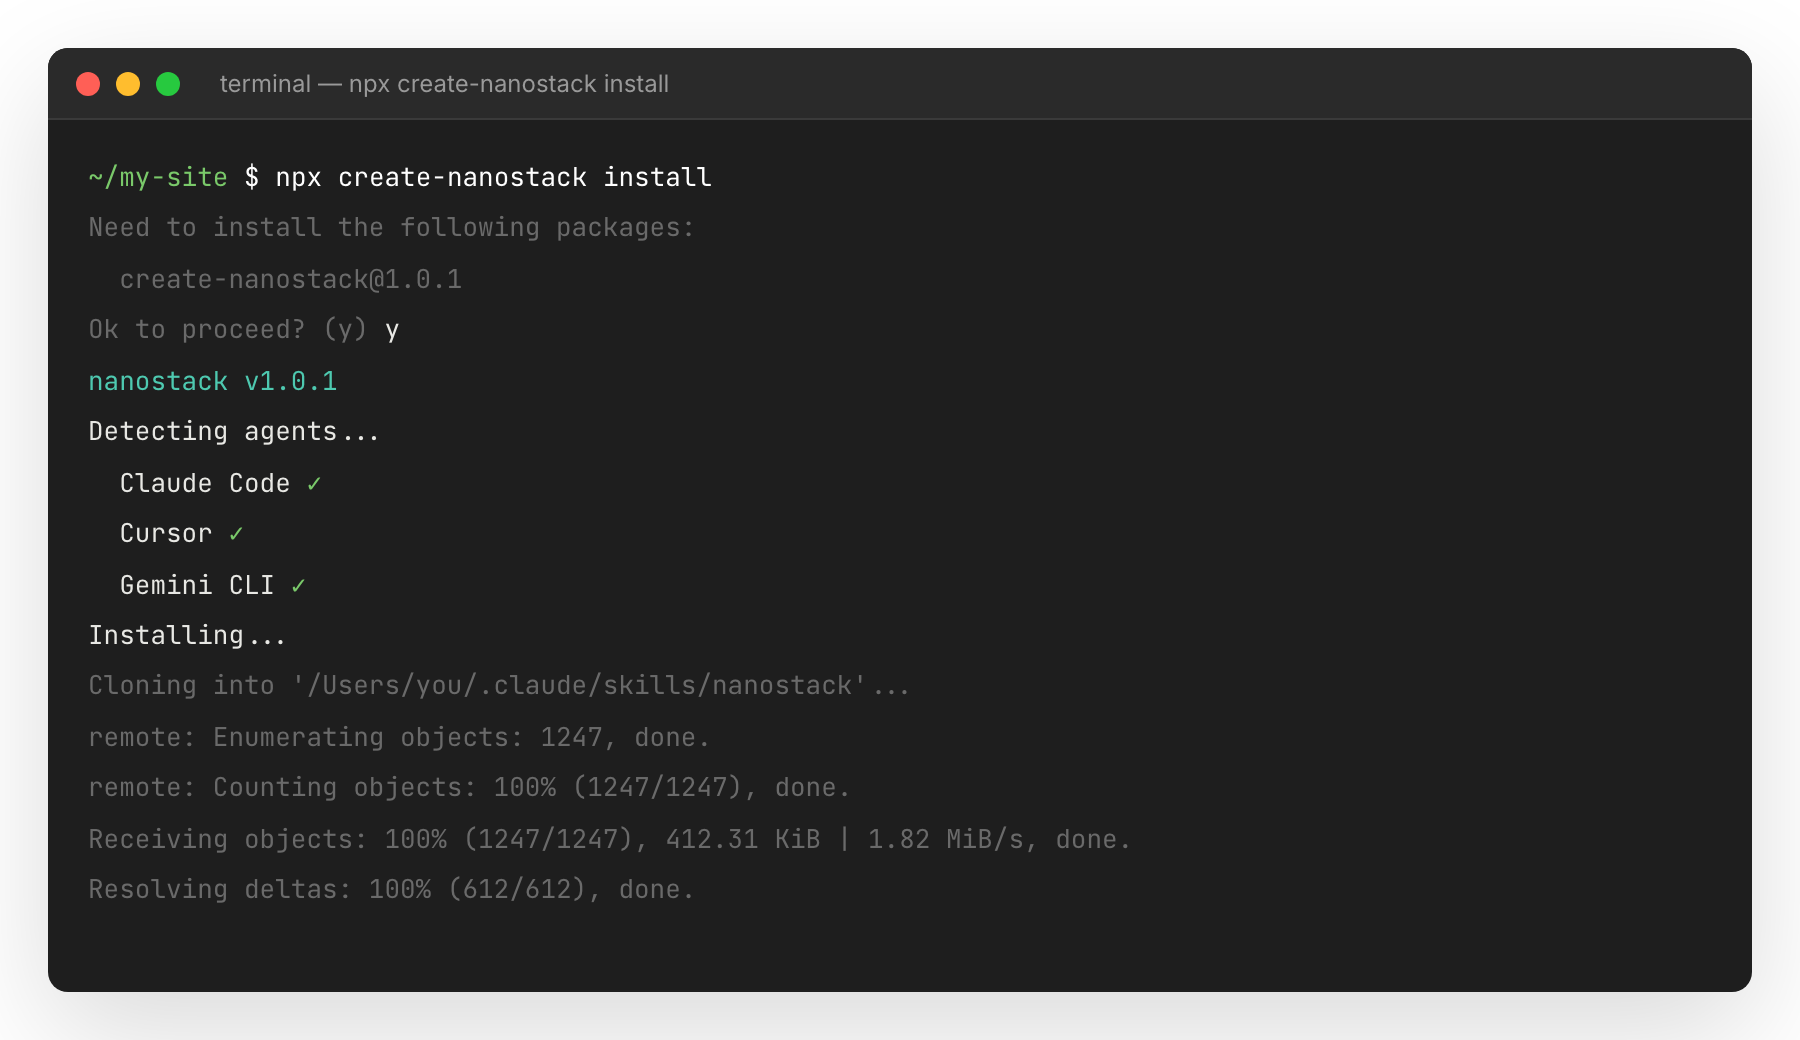Screen dimensions: 1800x1040
Task: Click the yellow minimize circle icon
Action: [129, 84]
